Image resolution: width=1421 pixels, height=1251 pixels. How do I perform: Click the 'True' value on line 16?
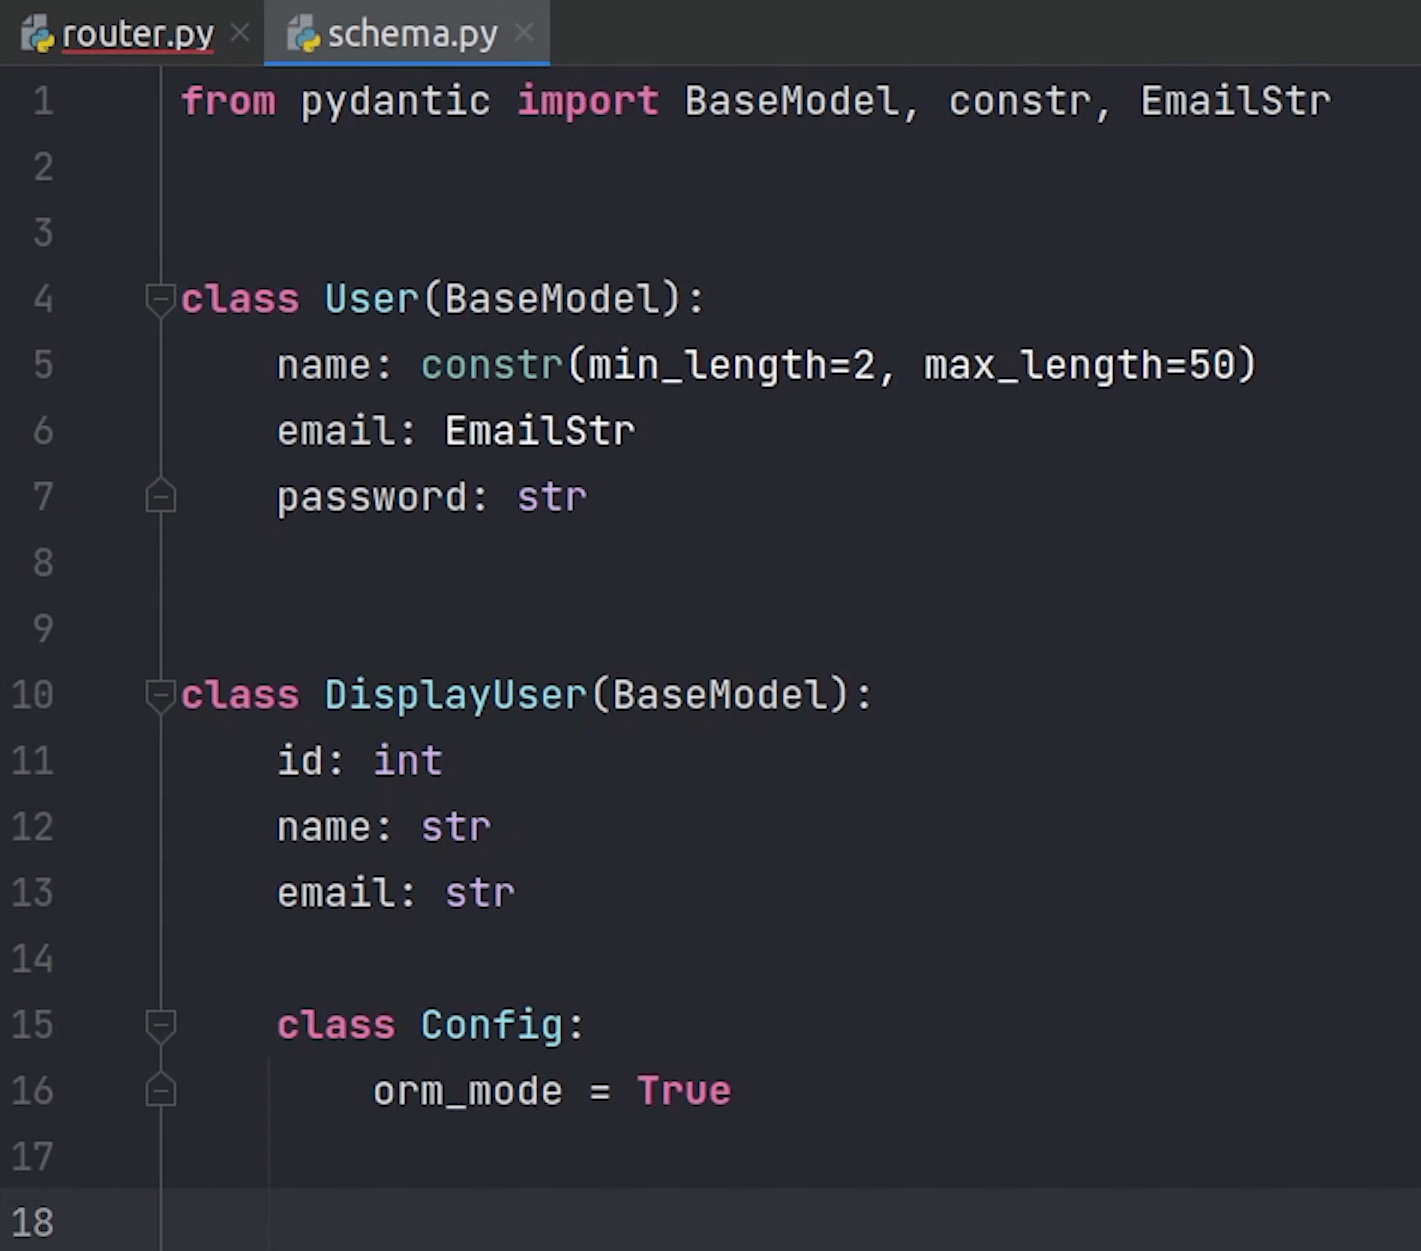pyautogui.click(x=684, y=1091)
